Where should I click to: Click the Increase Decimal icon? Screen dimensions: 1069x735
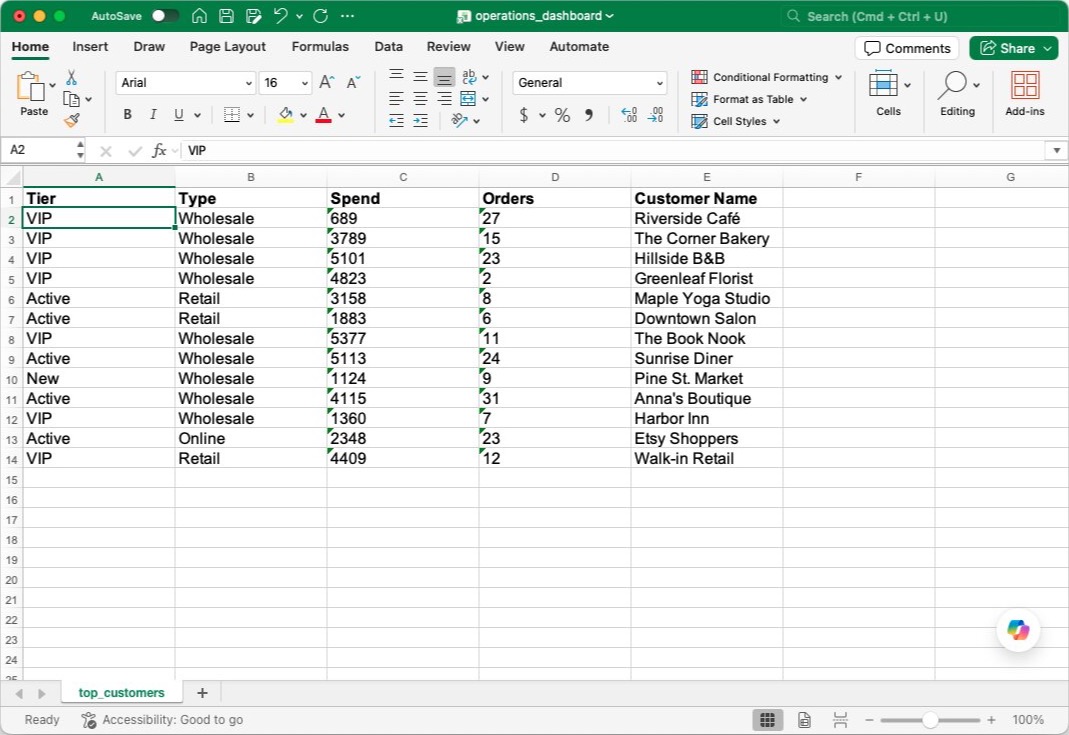point(629,115)
